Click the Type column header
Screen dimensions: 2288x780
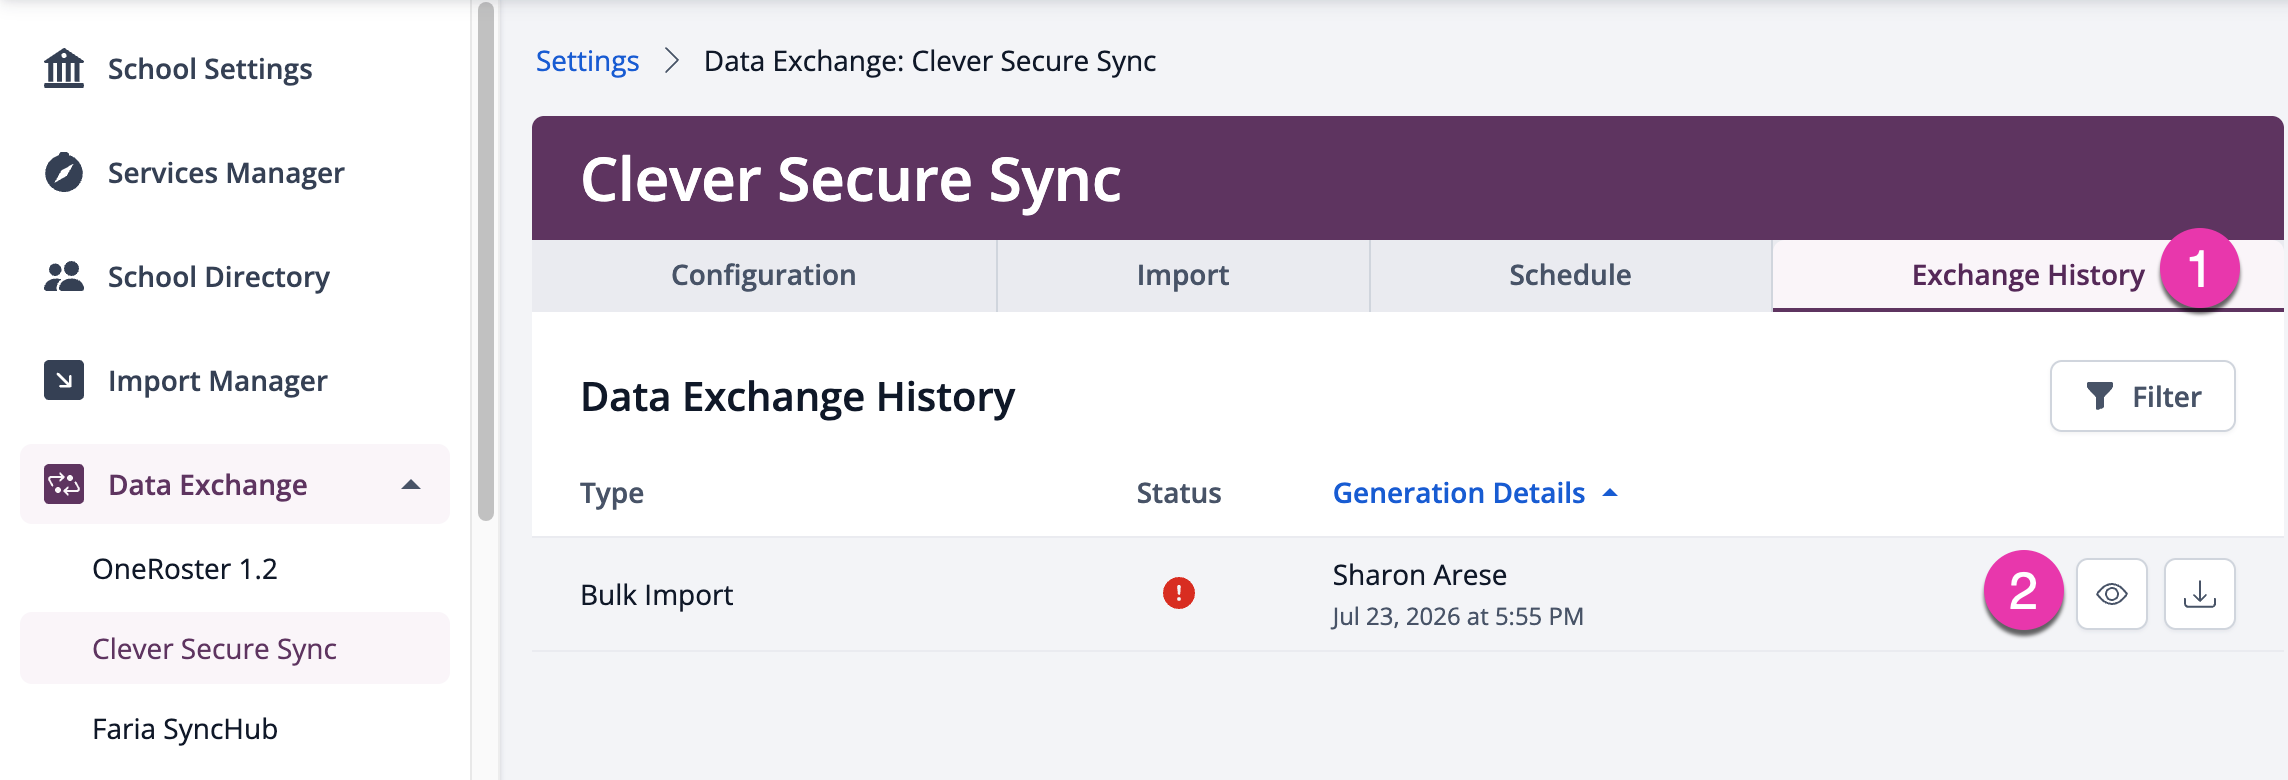point(612,493)
